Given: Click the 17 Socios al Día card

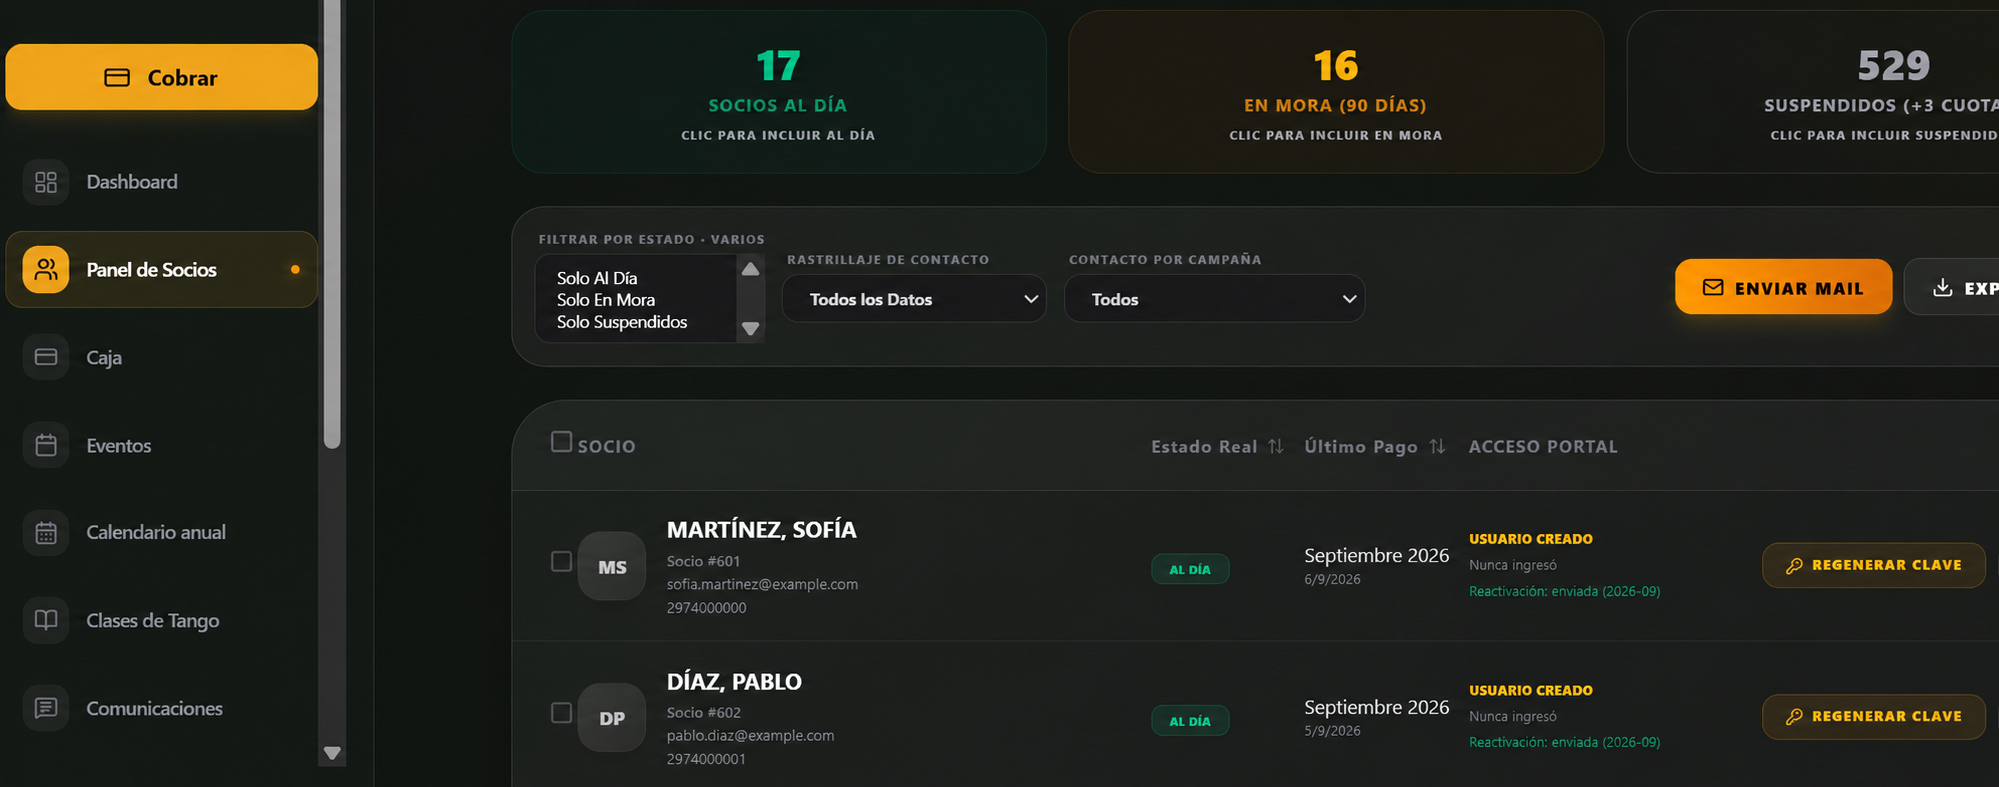Looking at the screenshot, I should click(778, 92).
